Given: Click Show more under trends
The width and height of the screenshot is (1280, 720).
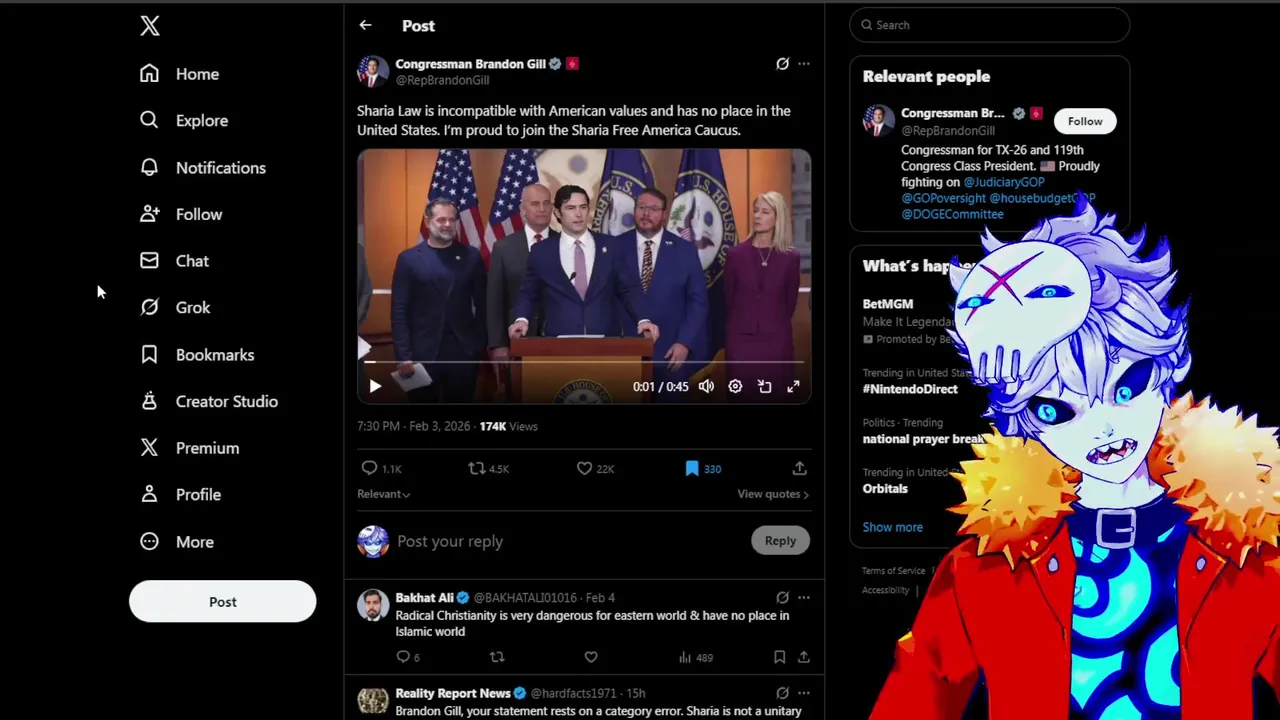Looking at the screenshot, I should 893,527.
